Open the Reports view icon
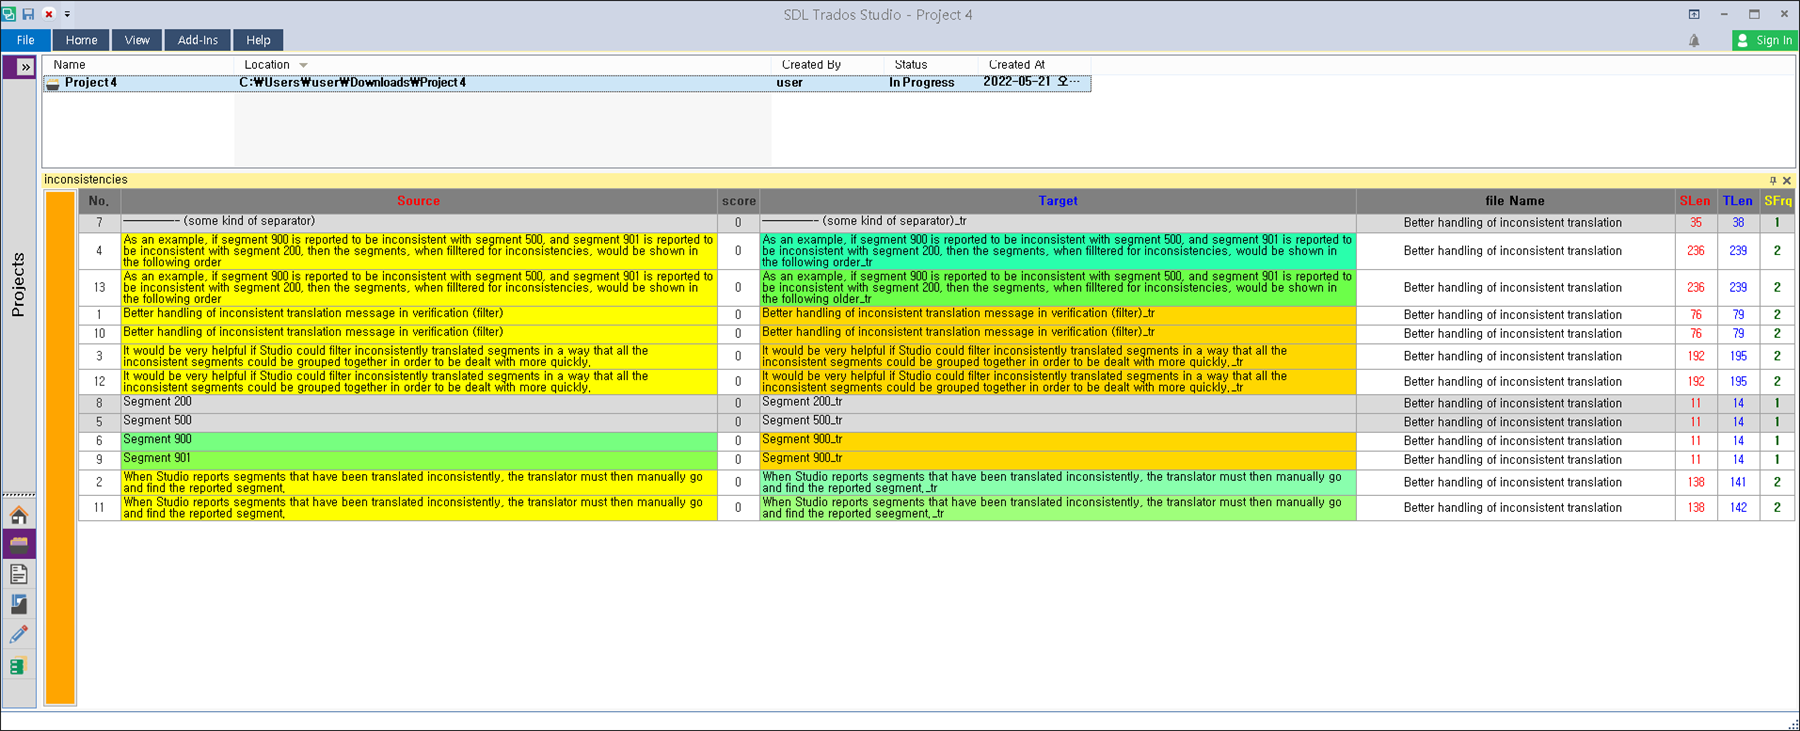 18,604
